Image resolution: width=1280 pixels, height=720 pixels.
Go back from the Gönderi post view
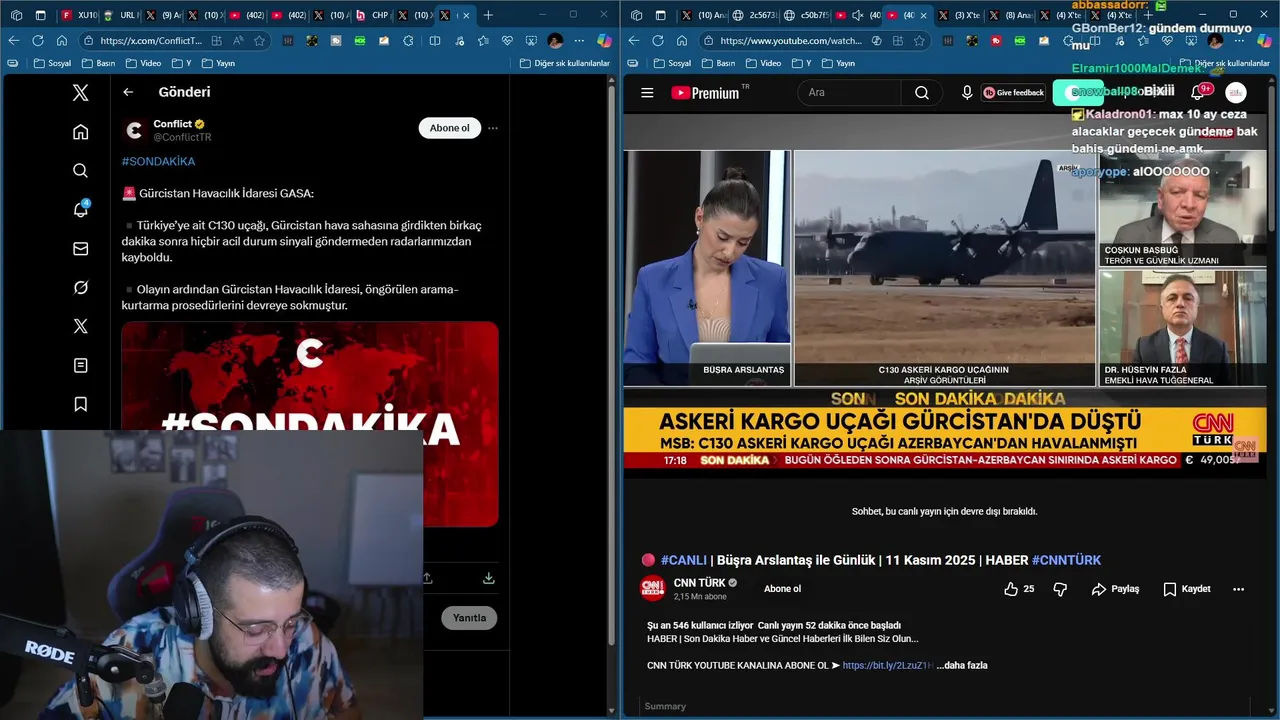coord(128,92)
